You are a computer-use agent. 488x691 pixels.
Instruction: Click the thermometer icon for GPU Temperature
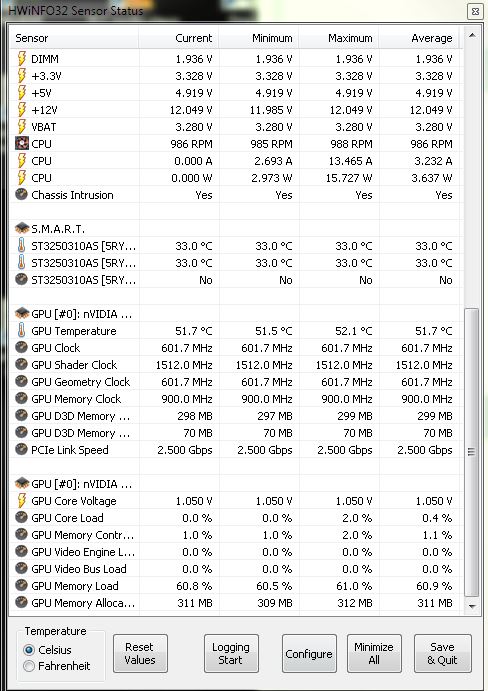(21, 330)
